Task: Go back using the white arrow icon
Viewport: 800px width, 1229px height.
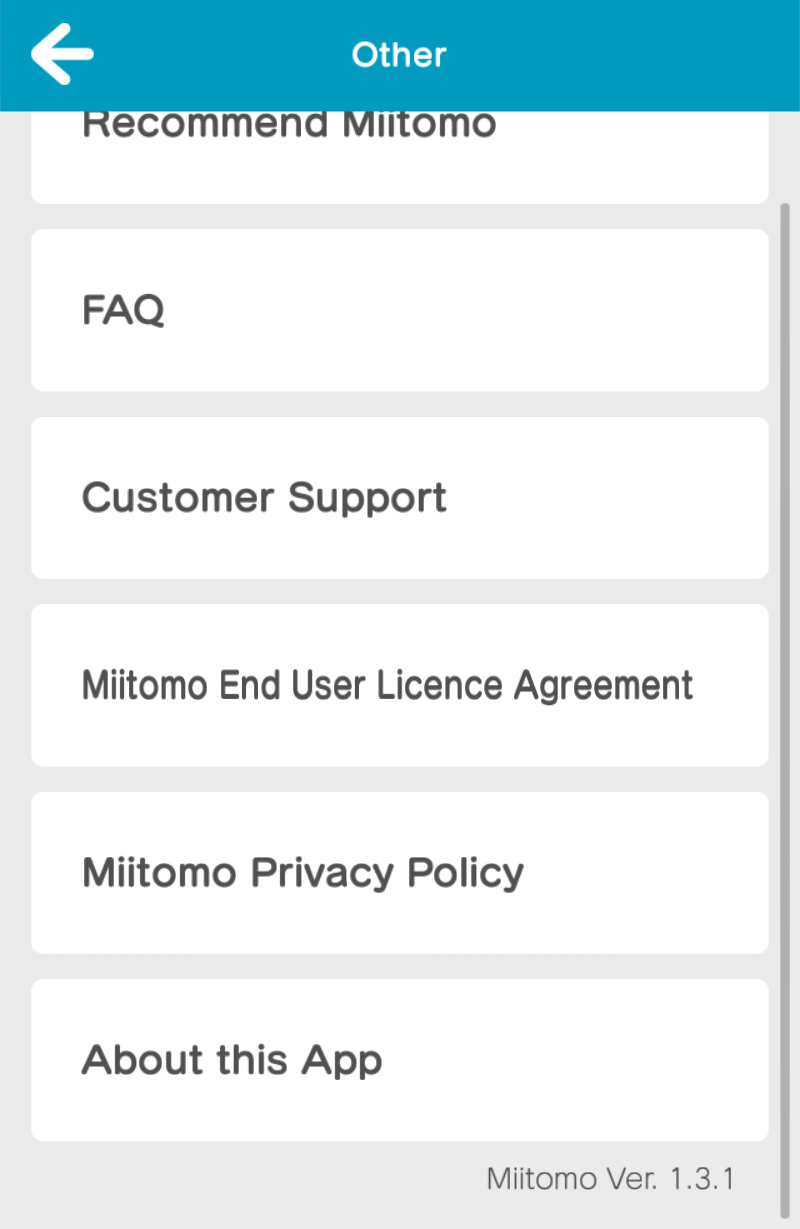Action: [62, 54]
